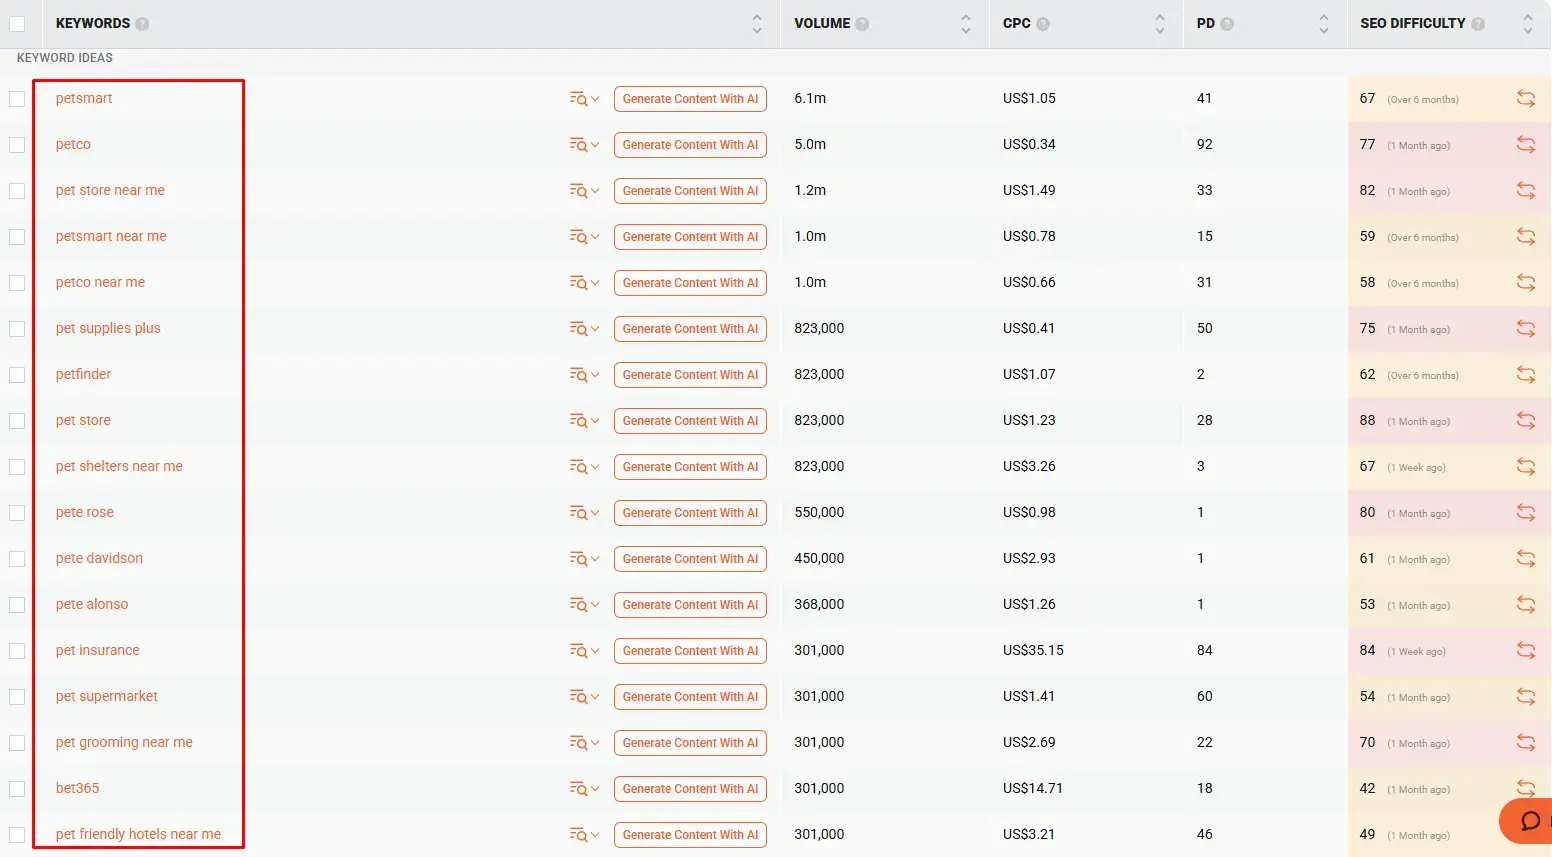Generate Content With AI for pet supplies plus
1552x857 pixels.
690,328
